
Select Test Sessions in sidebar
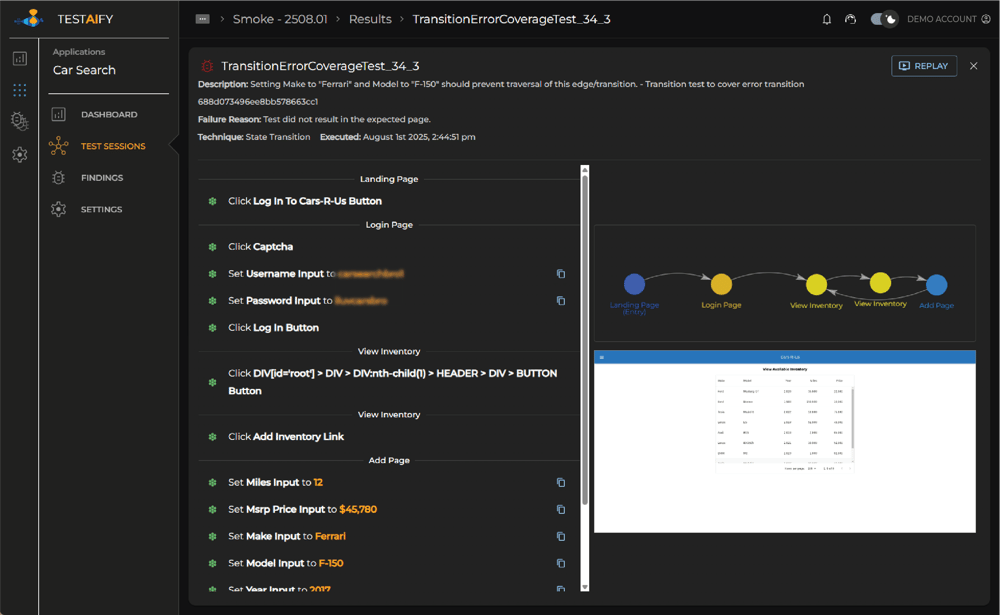112,146
